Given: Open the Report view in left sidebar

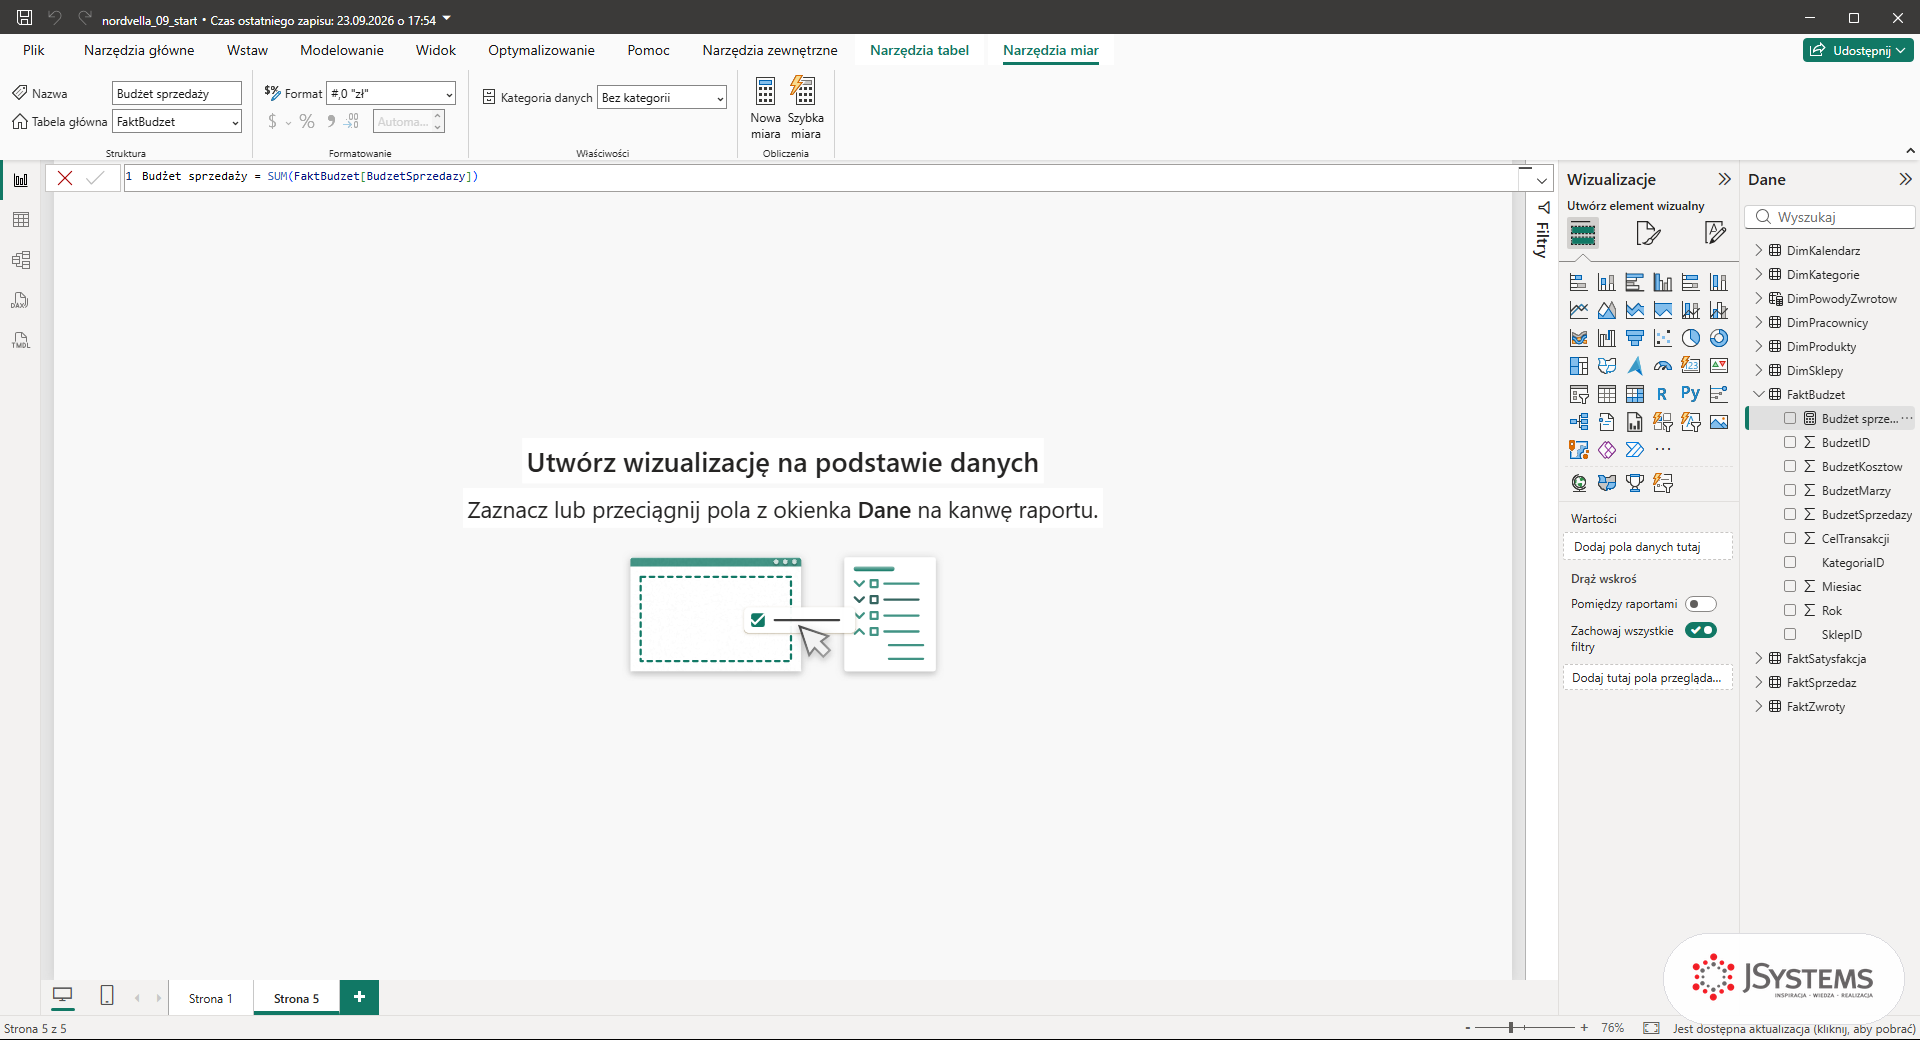Looking at the screenshot, I should tap(21, 180).
